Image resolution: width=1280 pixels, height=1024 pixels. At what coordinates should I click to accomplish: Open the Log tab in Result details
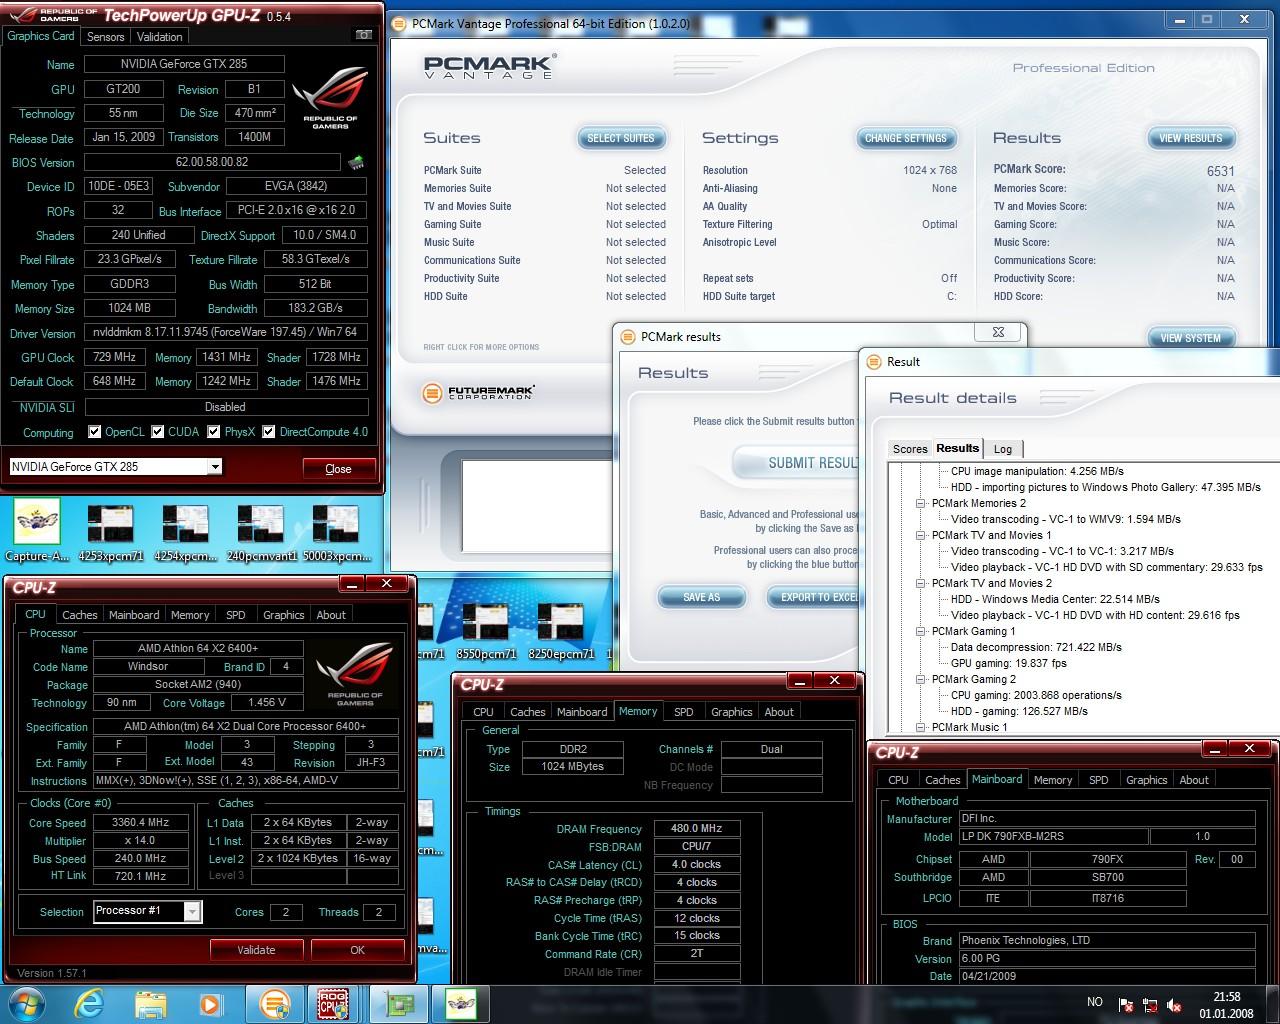(1003, 449)
